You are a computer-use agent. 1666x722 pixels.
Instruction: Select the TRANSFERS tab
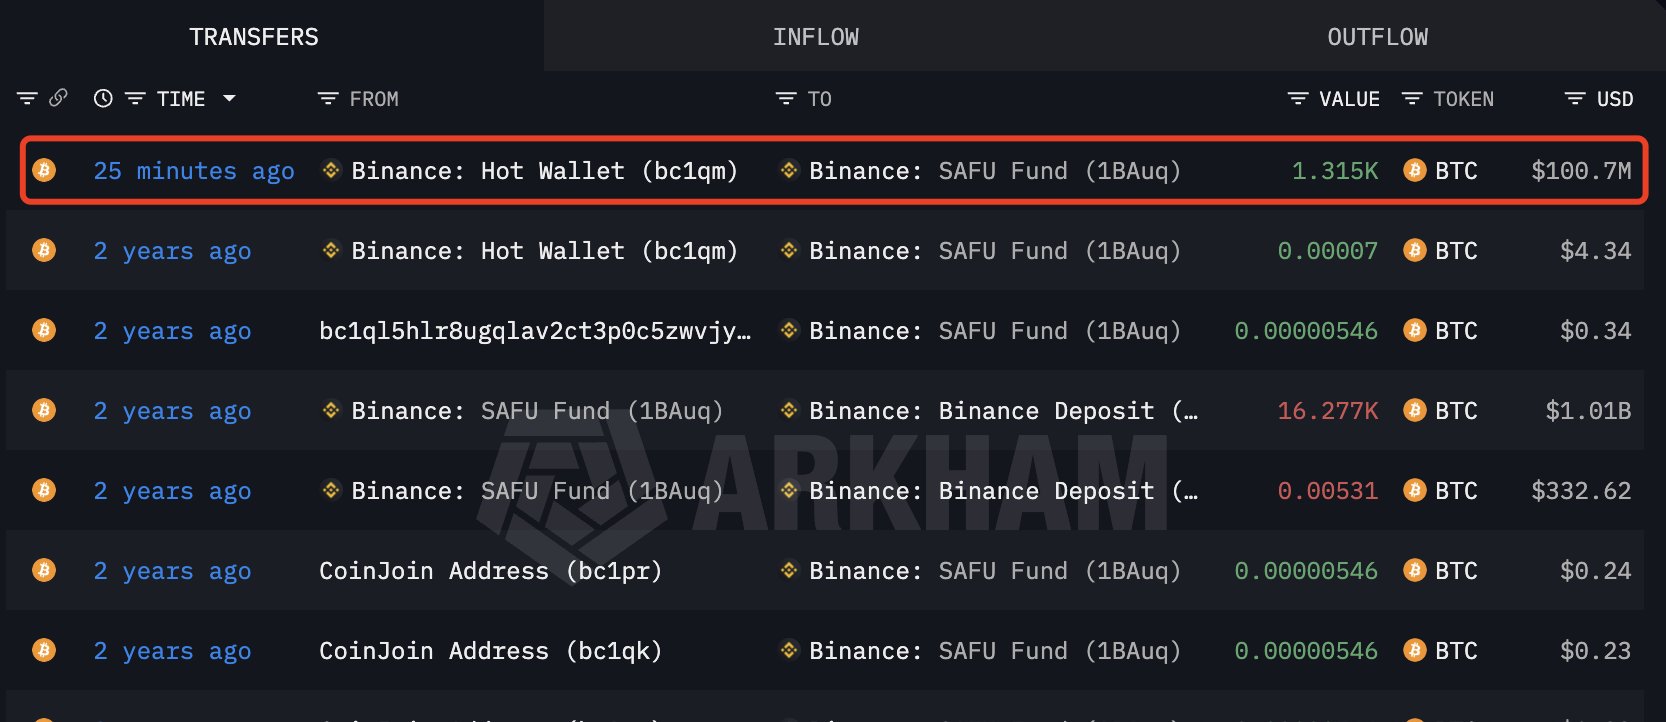(254, 36)
